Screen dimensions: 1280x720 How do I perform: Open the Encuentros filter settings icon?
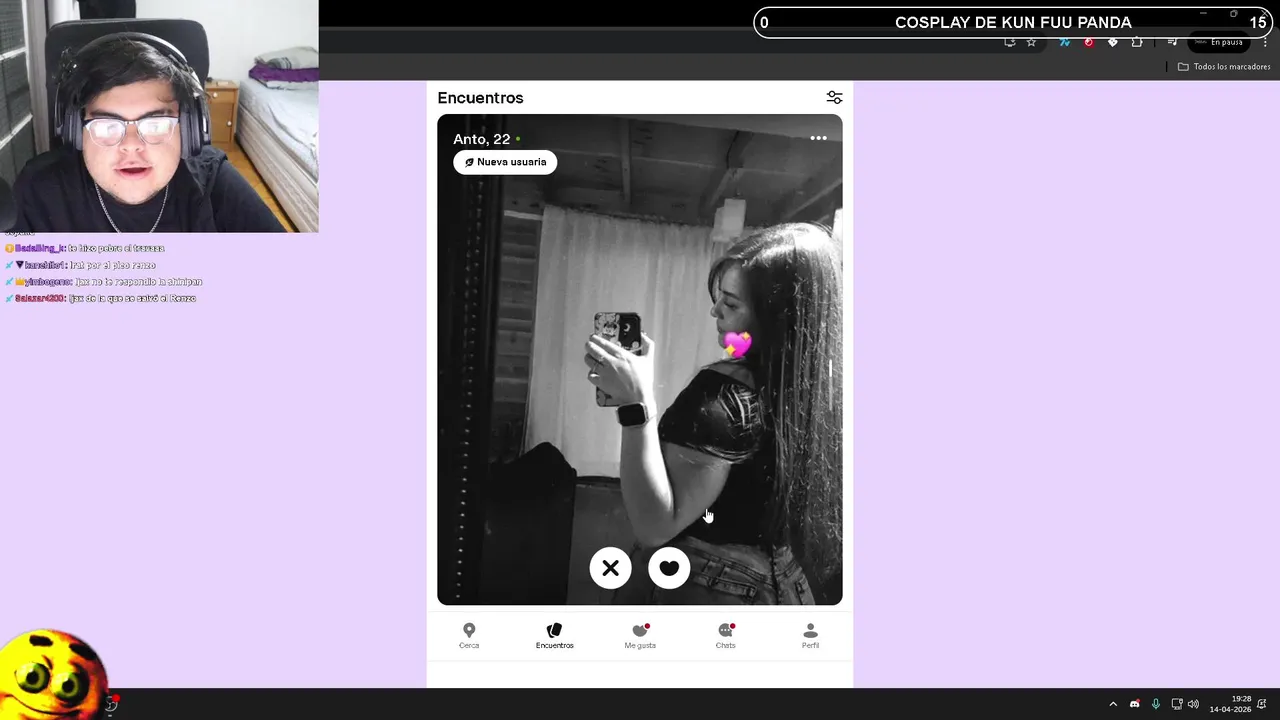coord(834,97)
